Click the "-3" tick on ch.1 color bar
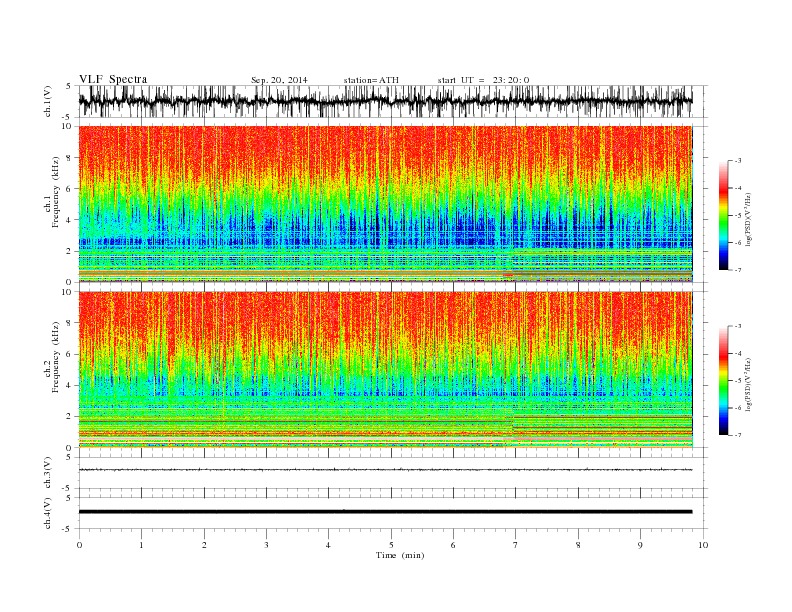792x612 pixels. (x=738, y=161)
